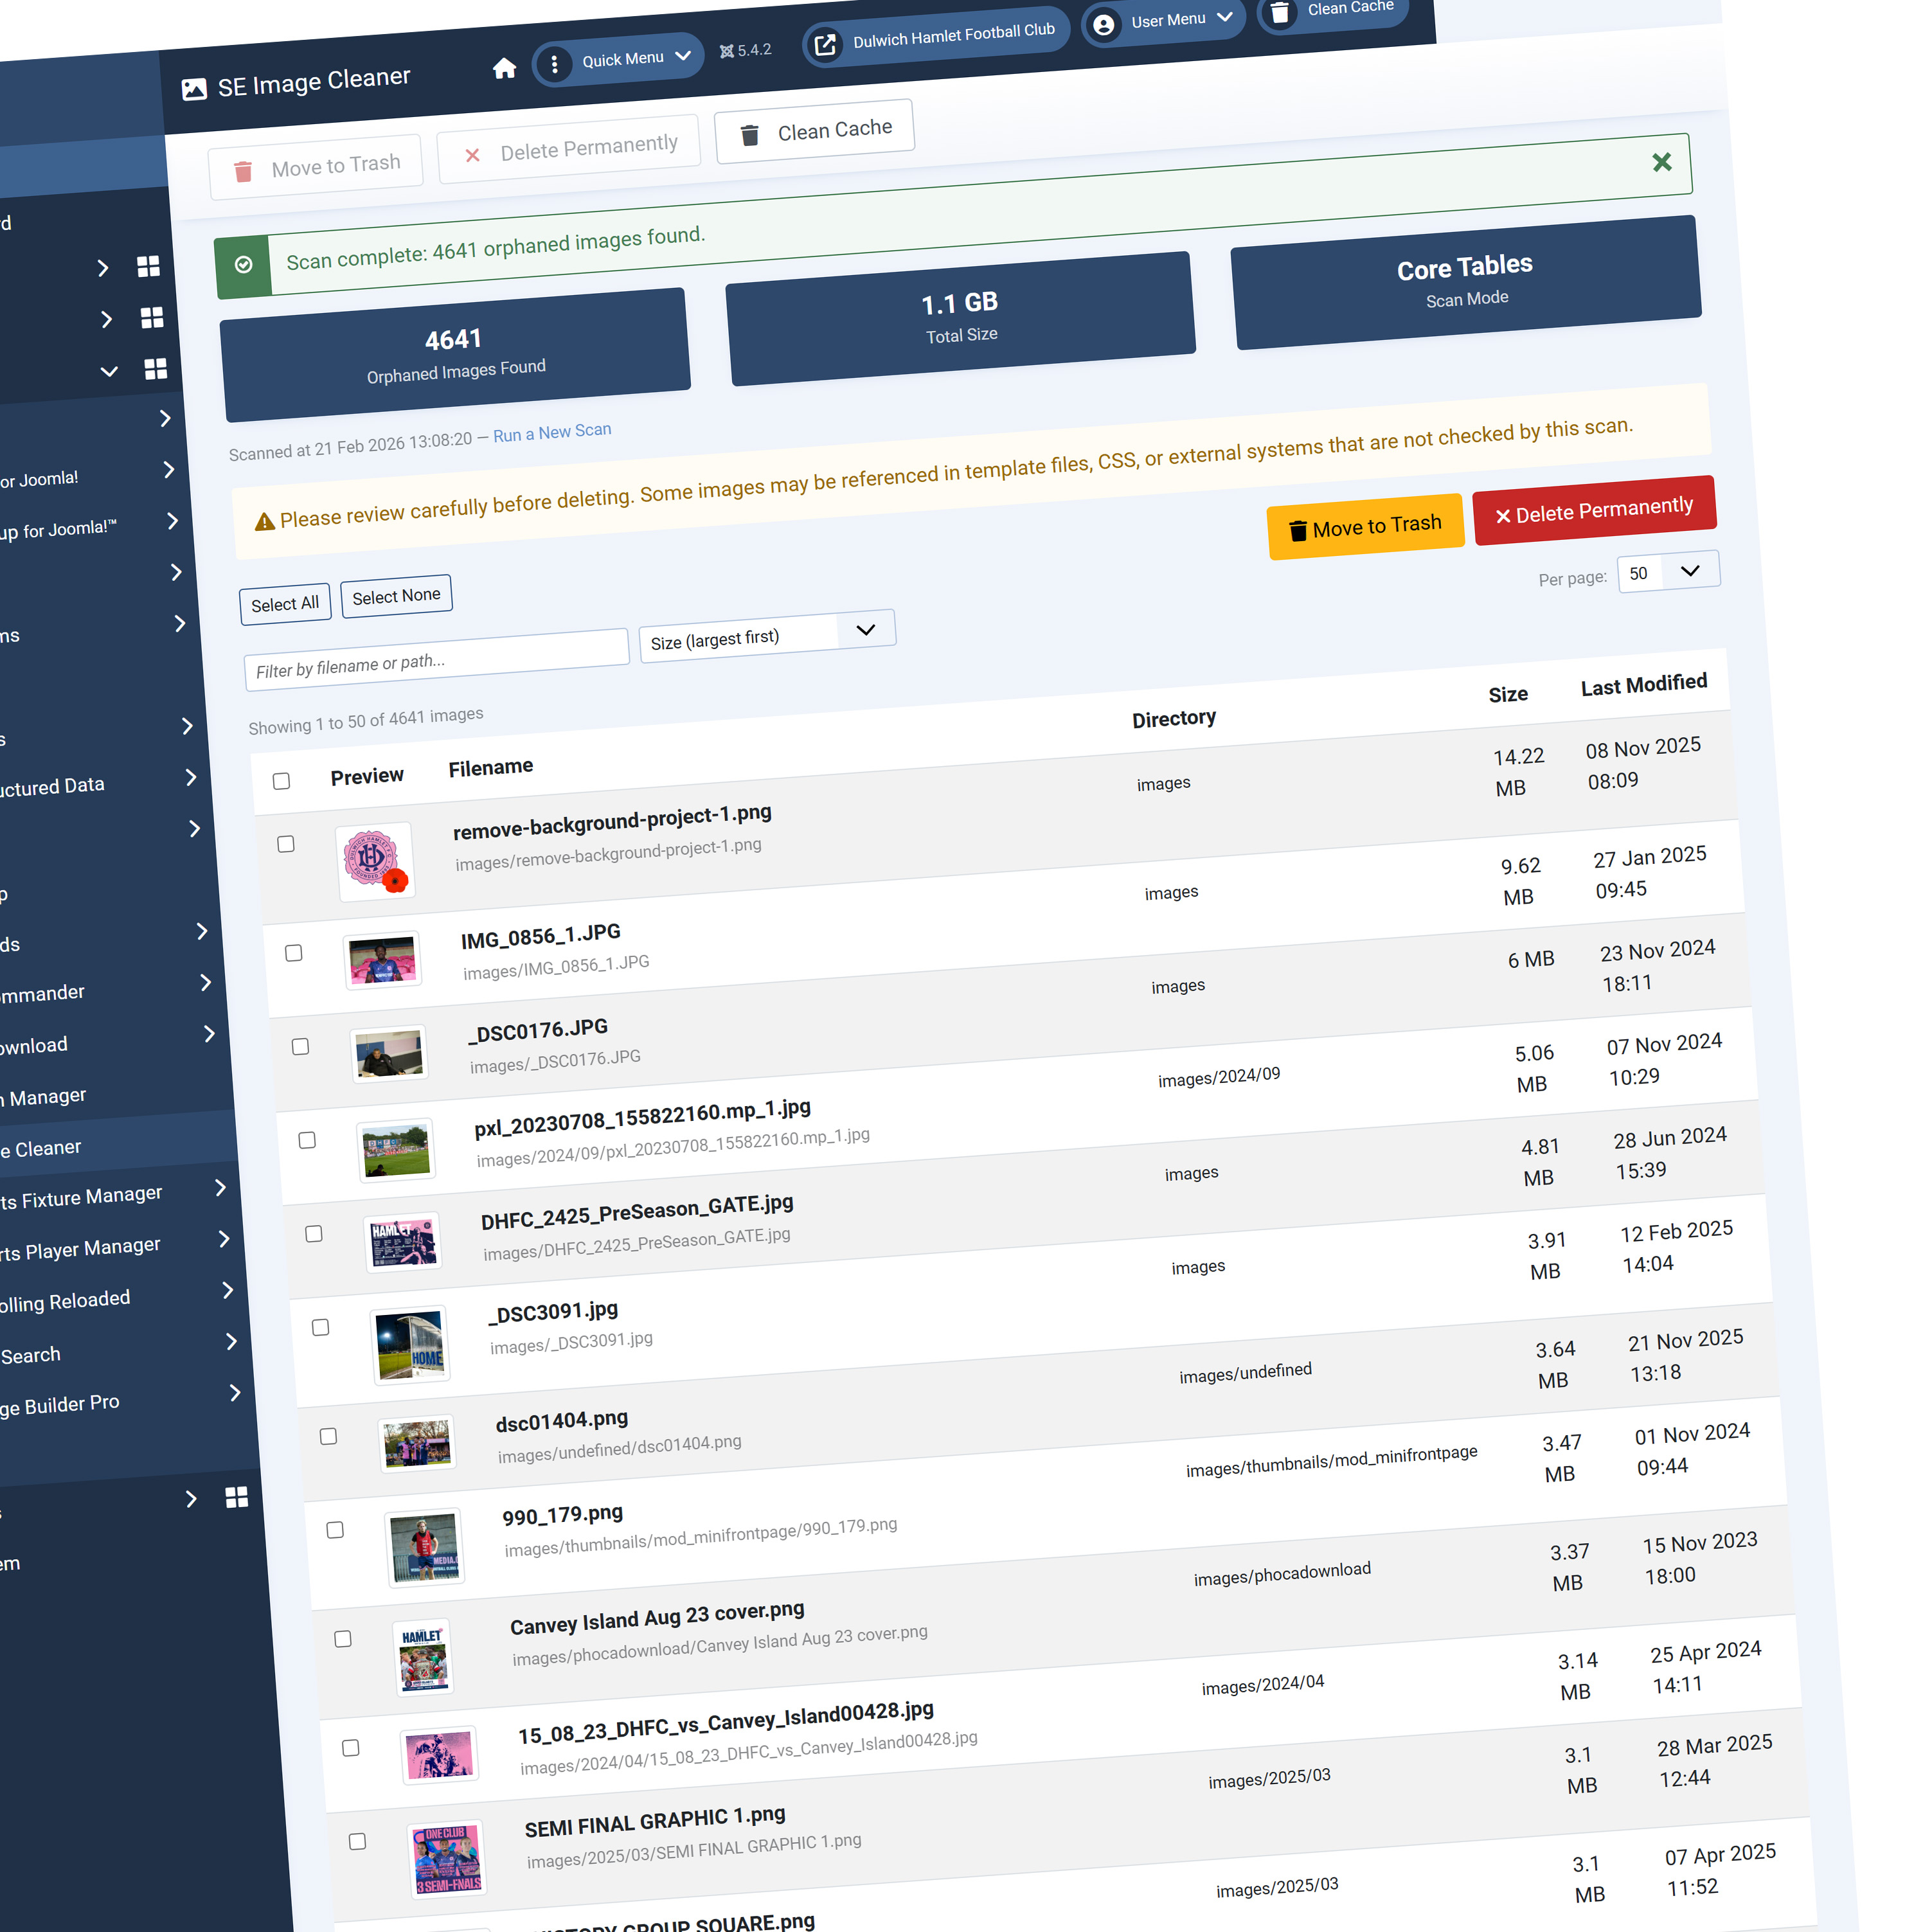1932x1932 pixels.
Task: Click the external link icon beside Dulwich Hamlet
Action: point(825,45)
